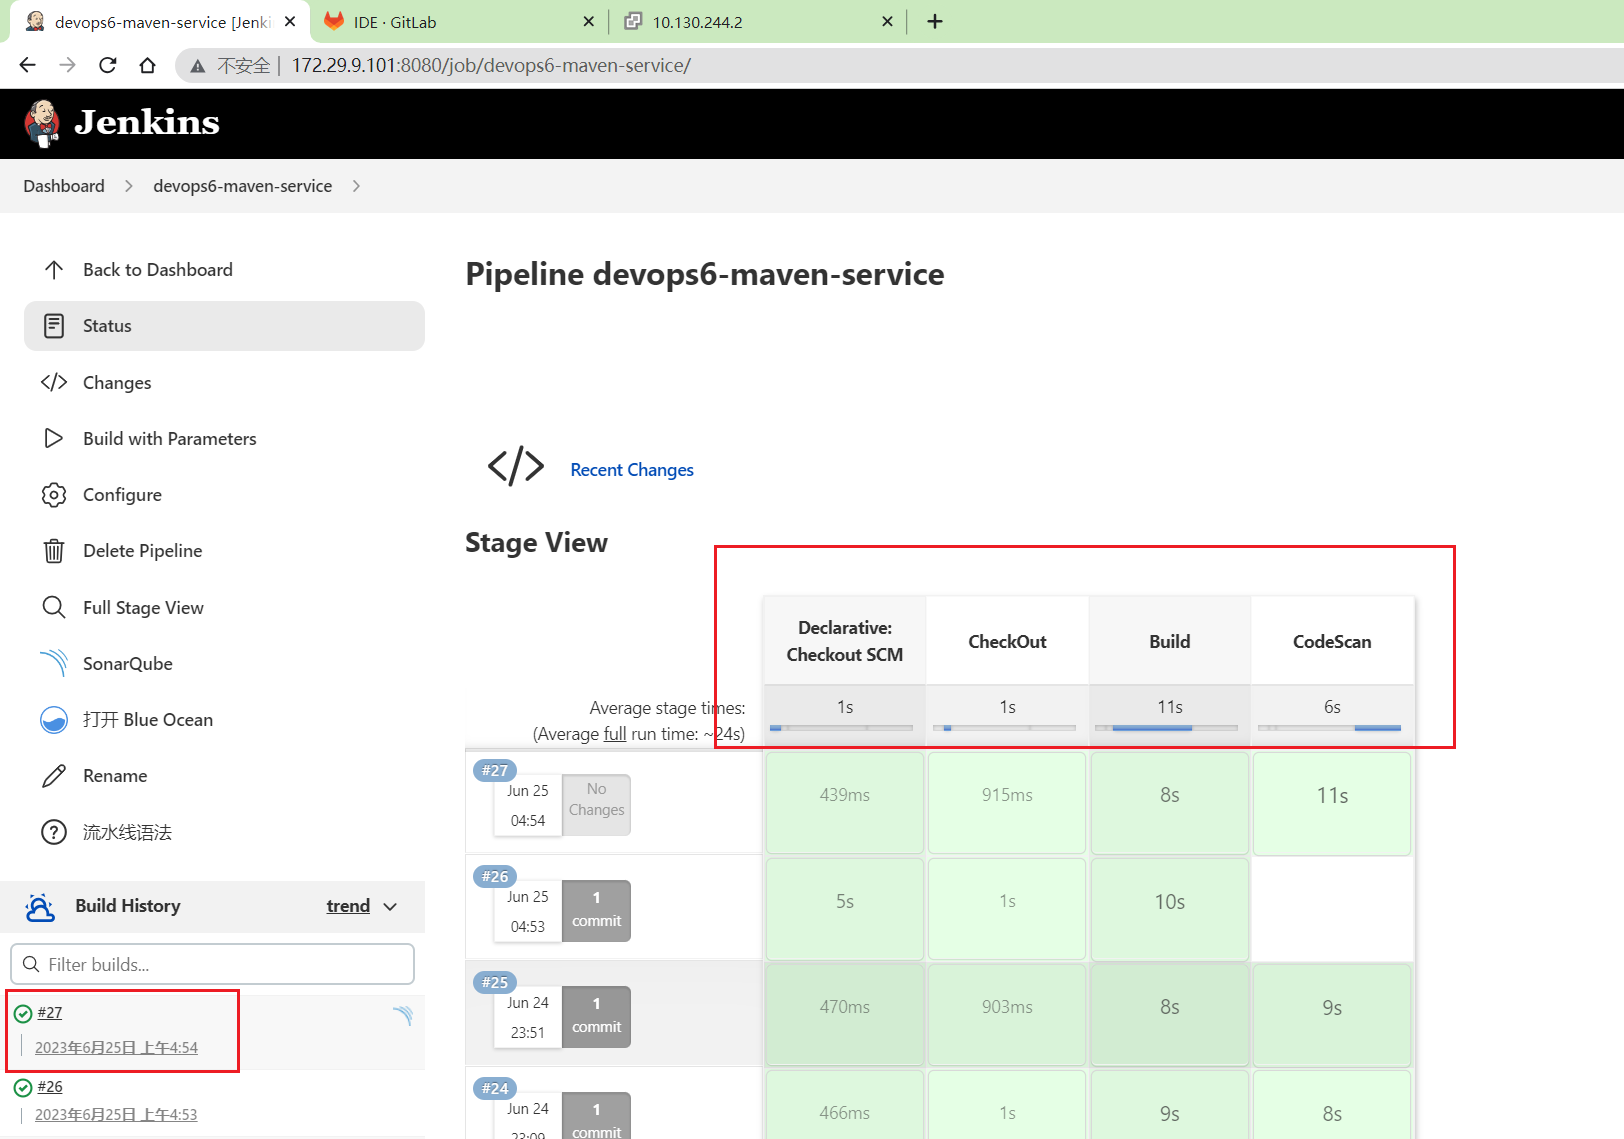Click the success checkmark icon of build #26
Viewport: 1624px width, 1139px height.
23,1088
